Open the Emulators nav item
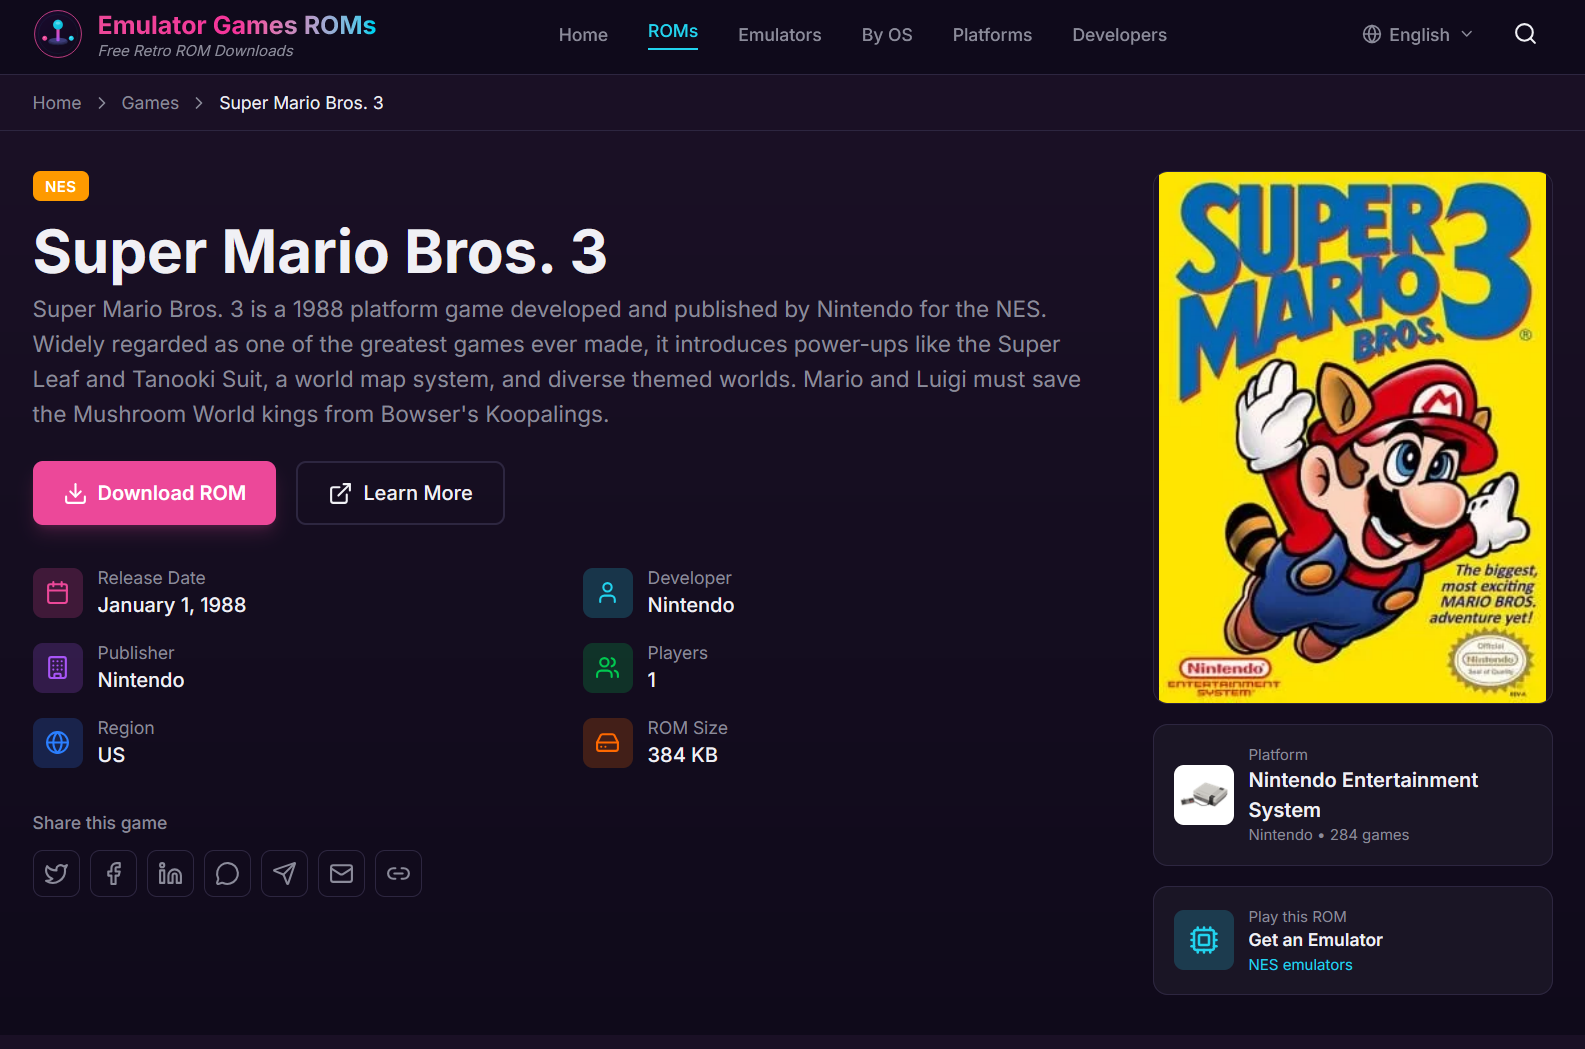 780,35
